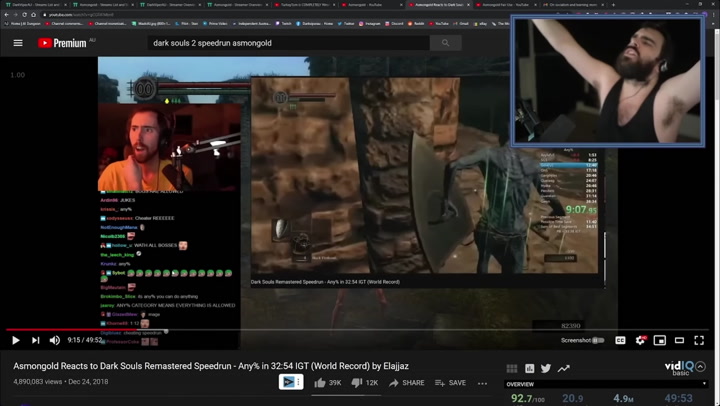Click the 92.7/100 vidIQ score
The height and width of the screenshot is (406, 720).
click(528, 399)
